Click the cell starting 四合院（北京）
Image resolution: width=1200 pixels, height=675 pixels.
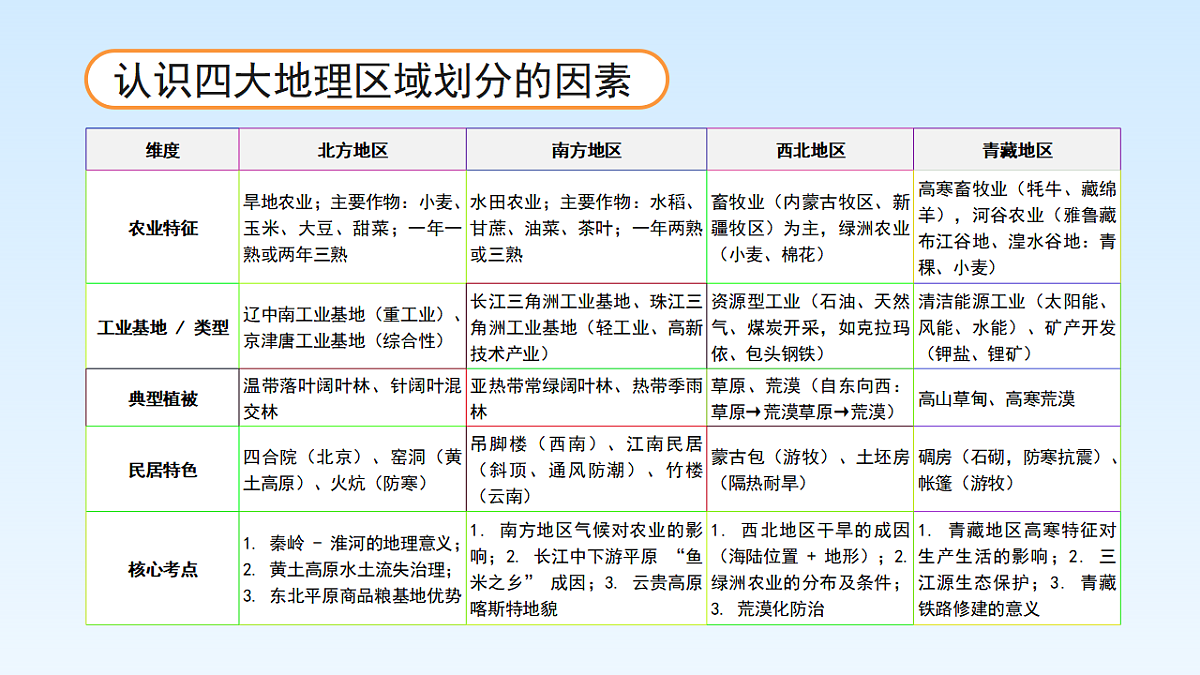point(352,470)
